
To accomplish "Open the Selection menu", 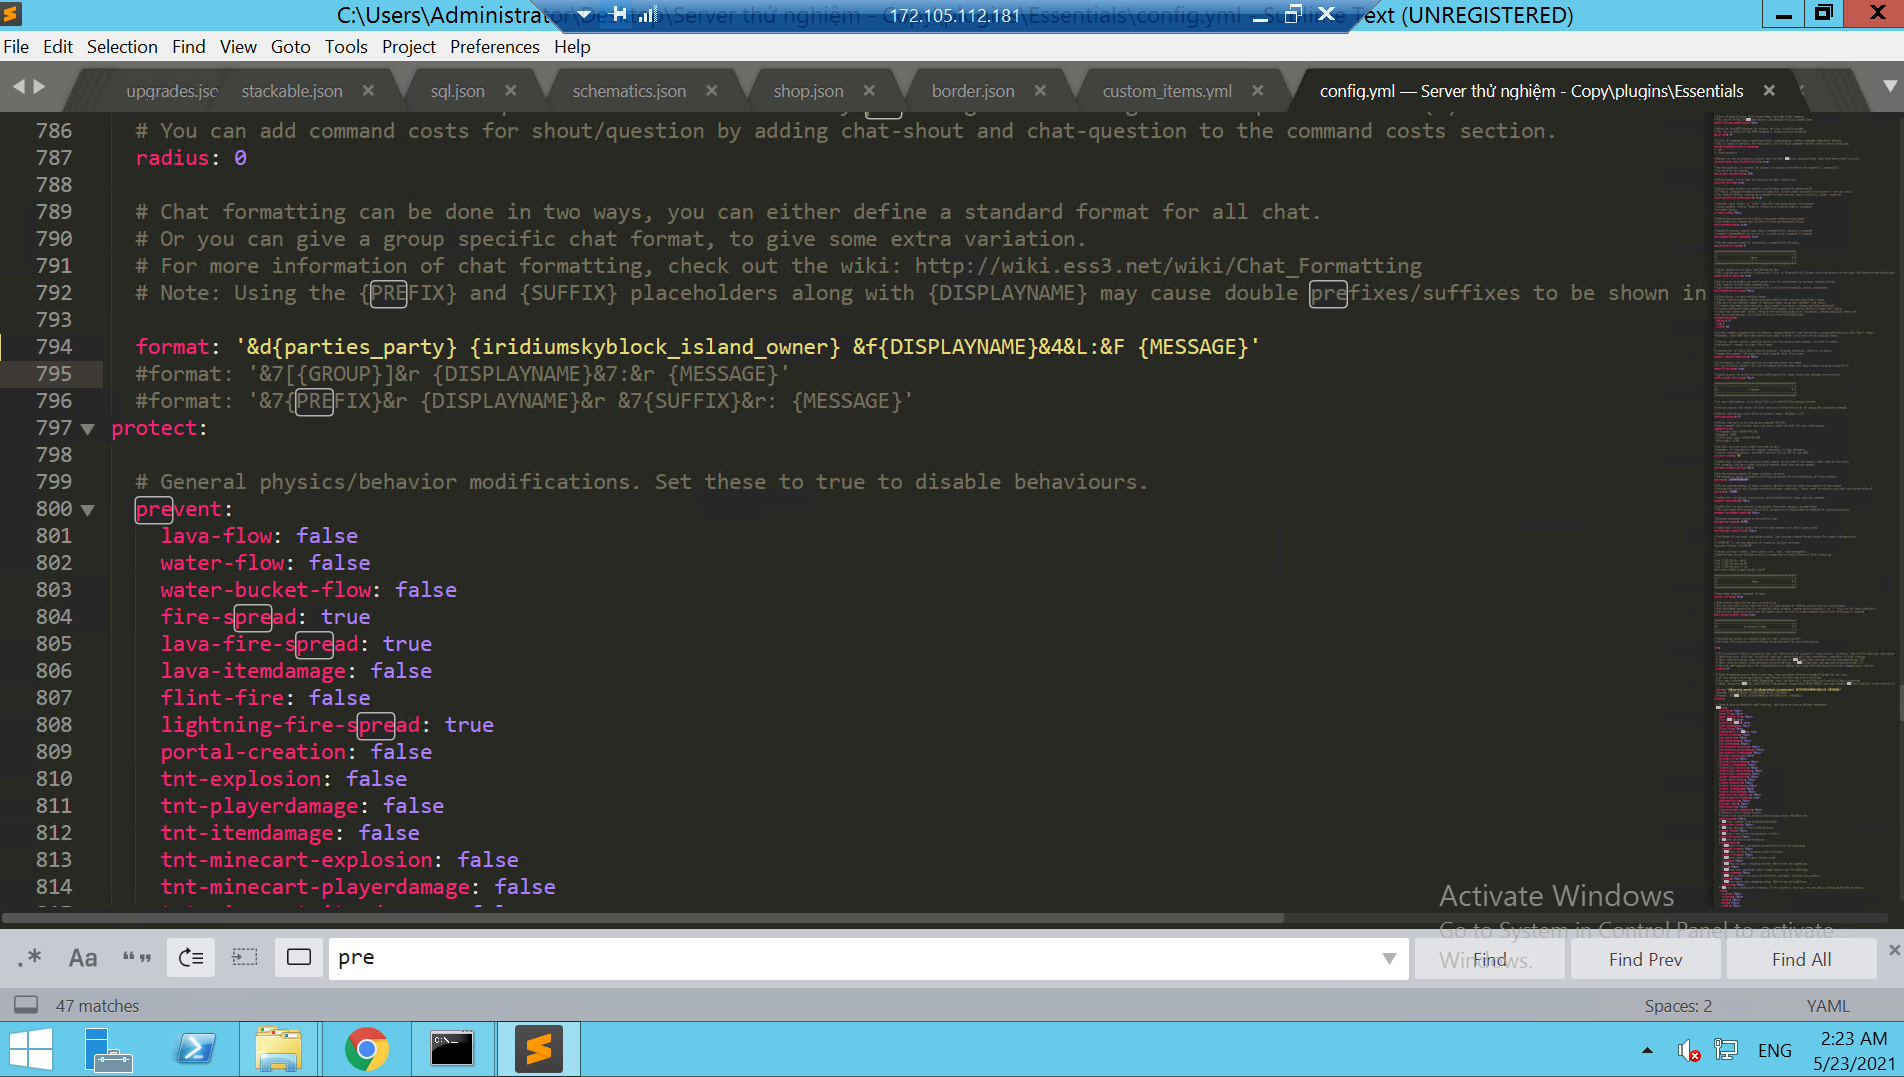I will pos(122,47).
